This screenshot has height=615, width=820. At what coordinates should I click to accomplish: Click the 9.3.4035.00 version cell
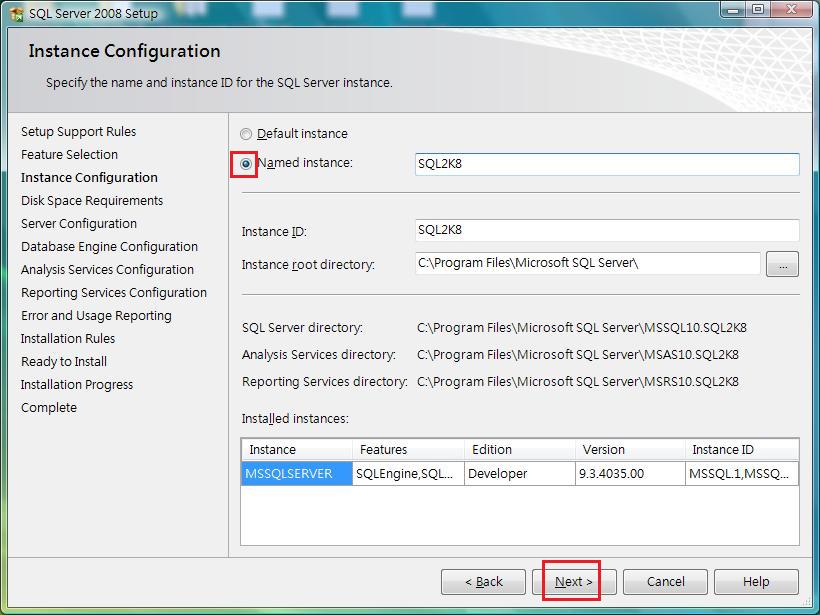[630, 474]
